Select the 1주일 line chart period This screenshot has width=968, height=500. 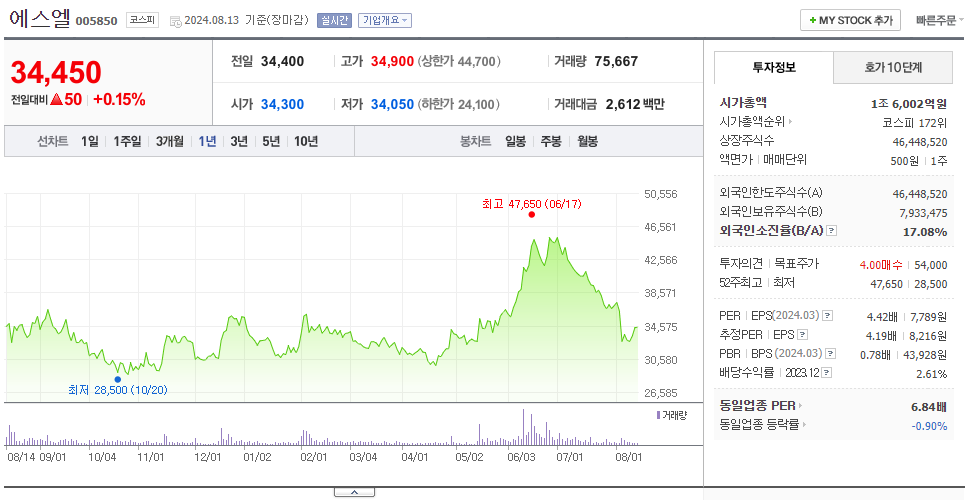coord(127,141)
